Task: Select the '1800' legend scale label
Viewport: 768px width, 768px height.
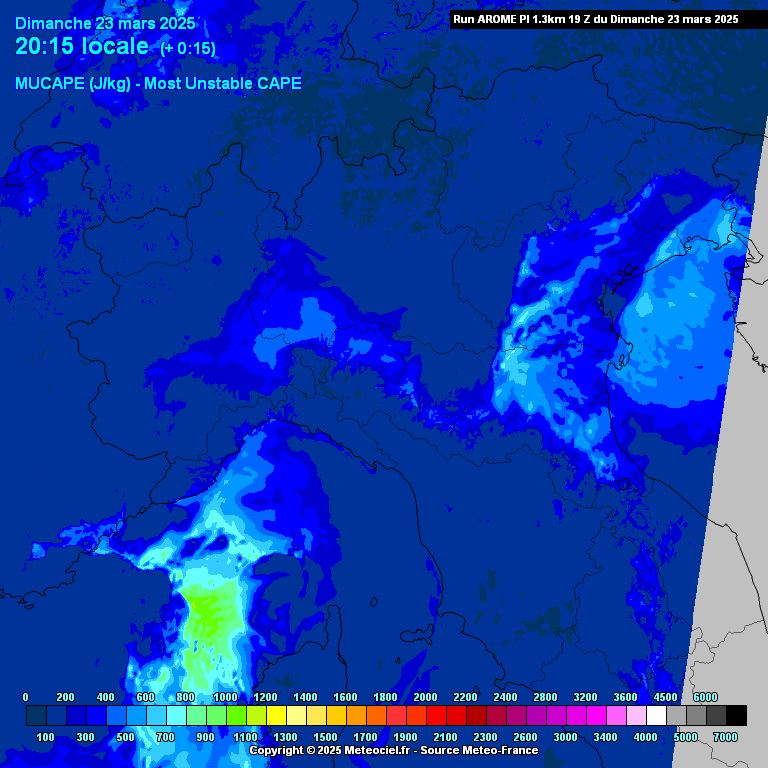Action: tap(385, 697)
